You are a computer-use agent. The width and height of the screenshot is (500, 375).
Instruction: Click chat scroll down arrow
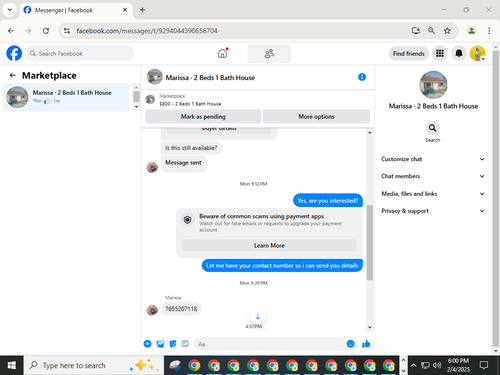[370, 327]
